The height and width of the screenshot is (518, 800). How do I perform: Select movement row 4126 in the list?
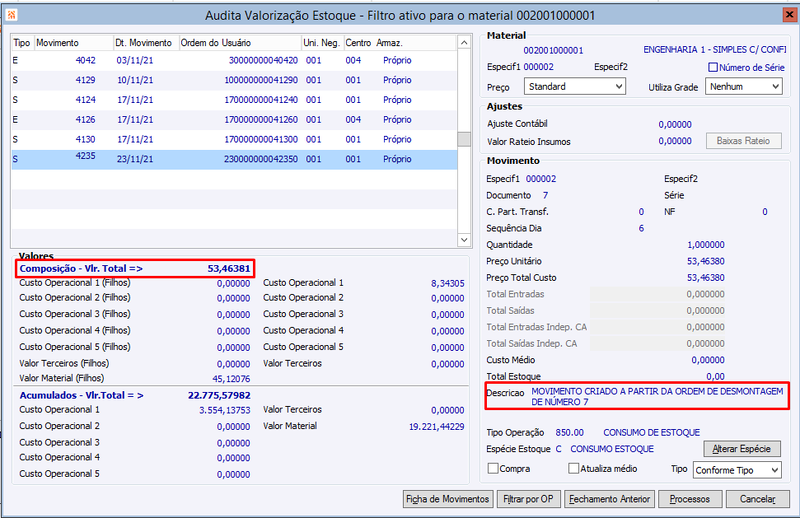click(x=234, y=119)
